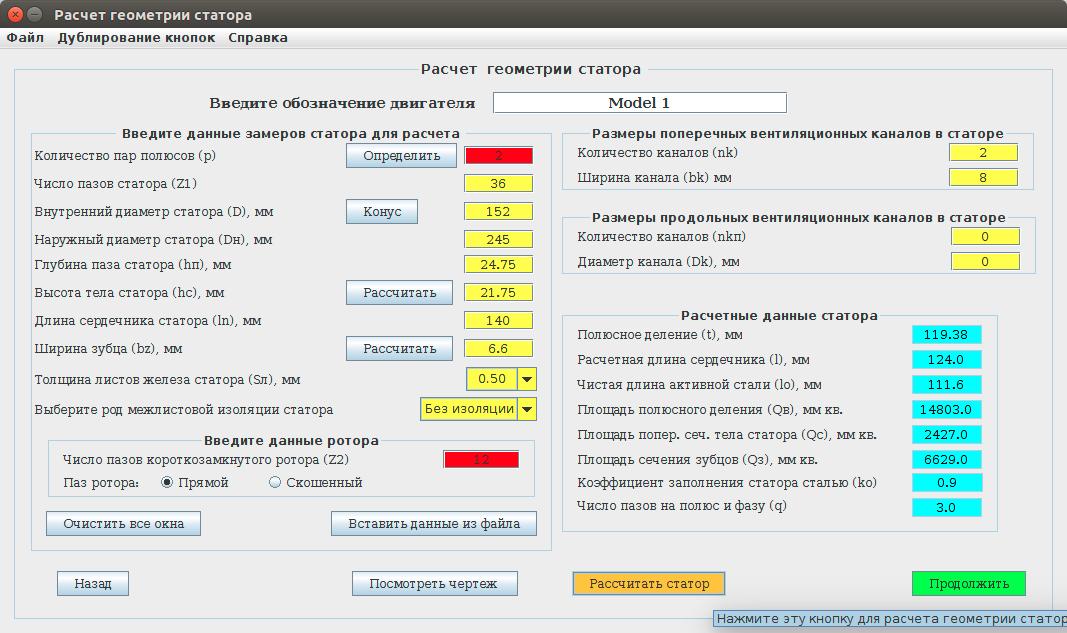1067x633 pixels.
Task: Select the Скошенный rotor slot option
Action: coord(275,483)
